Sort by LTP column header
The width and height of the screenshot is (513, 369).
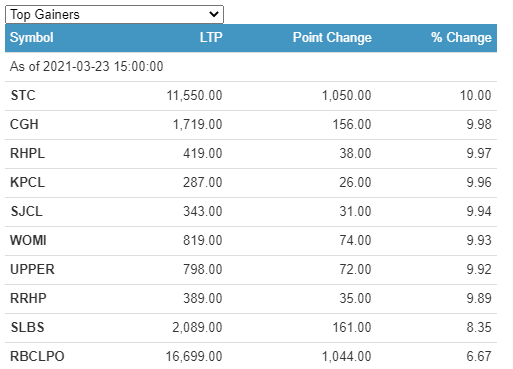pos(211,37)
